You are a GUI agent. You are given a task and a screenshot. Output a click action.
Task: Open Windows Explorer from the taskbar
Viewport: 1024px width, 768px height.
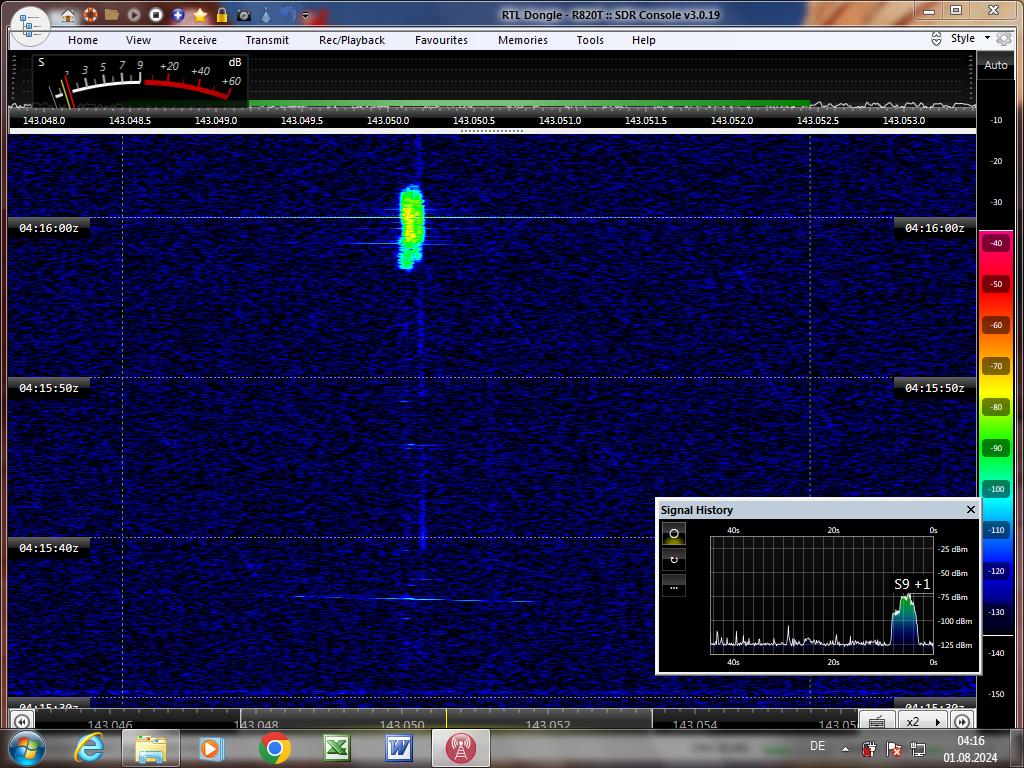pyautogui.click(x=151, y=748)
